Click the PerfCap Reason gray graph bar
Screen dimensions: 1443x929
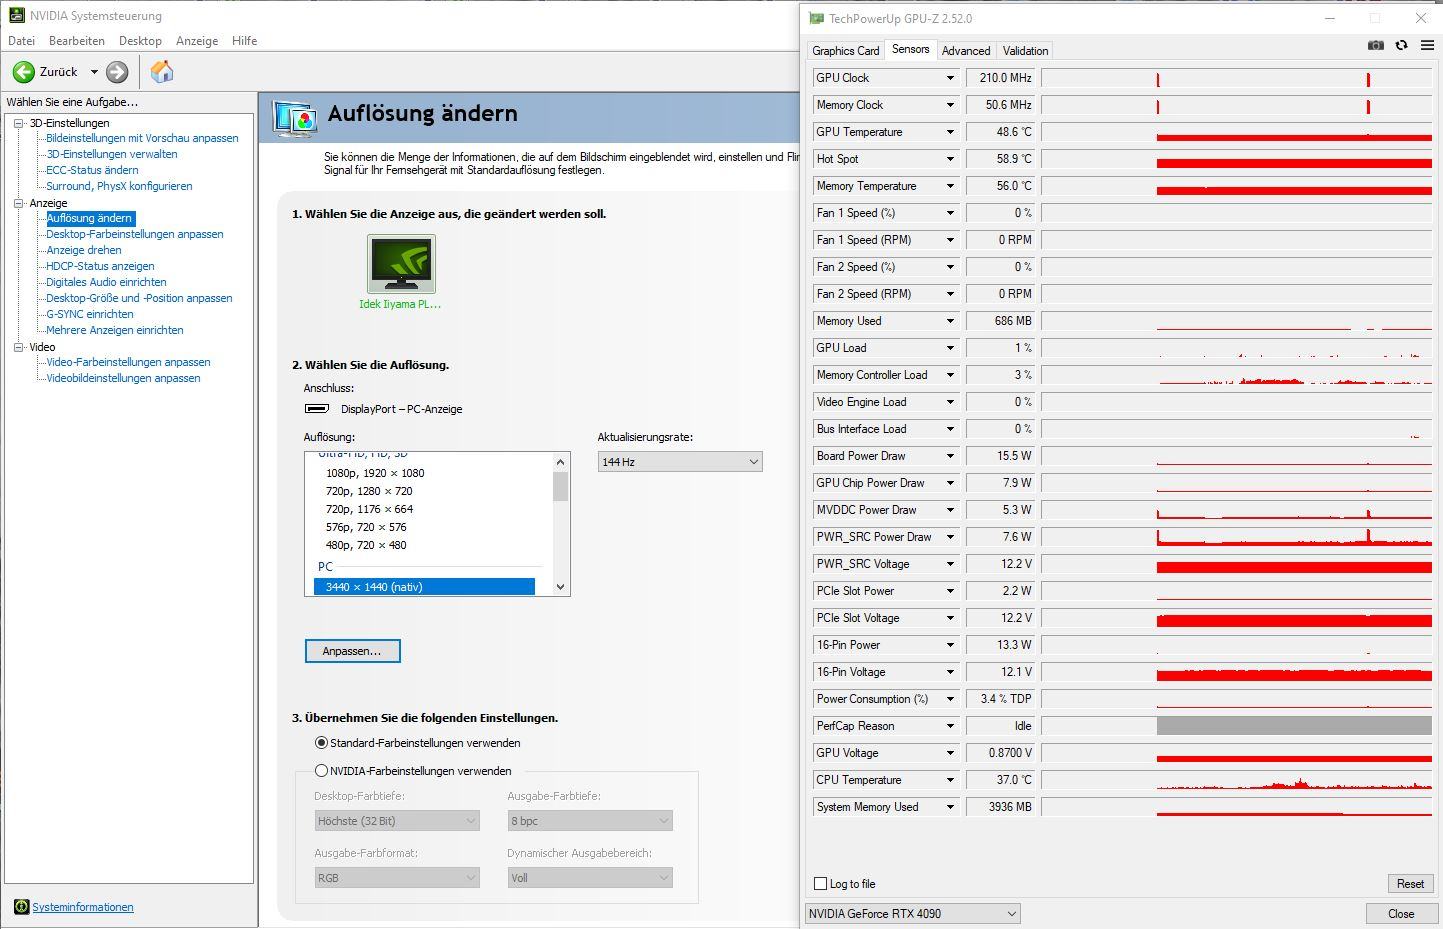pos(1294,726)
